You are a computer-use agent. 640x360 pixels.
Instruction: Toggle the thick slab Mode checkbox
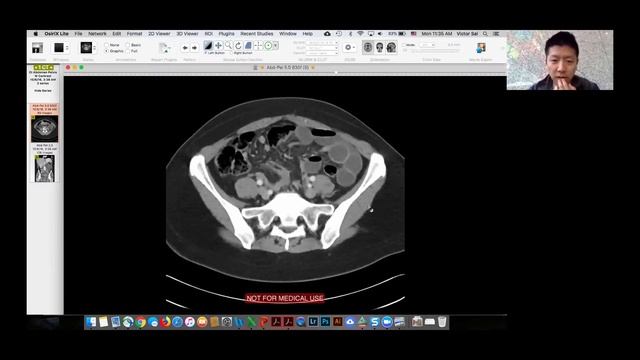pyautogui.click(x=404, y=45)
